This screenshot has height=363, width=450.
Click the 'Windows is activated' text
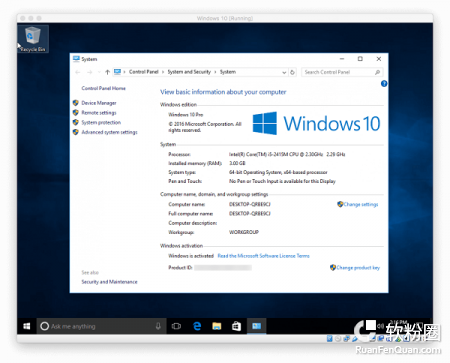[x=191, y=256]
